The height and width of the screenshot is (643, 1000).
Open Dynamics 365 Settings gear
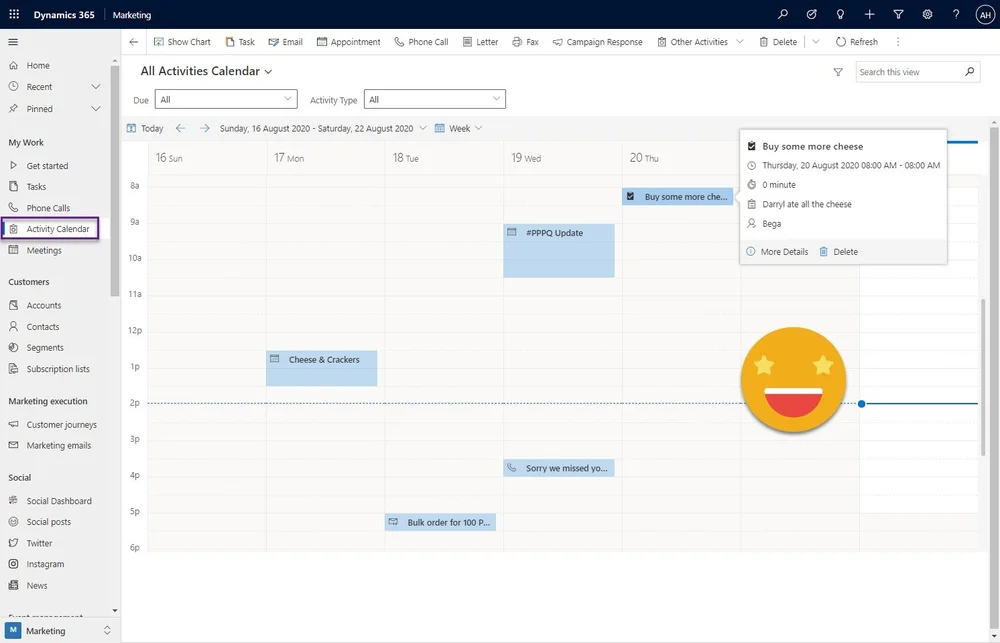pos(926,14)
